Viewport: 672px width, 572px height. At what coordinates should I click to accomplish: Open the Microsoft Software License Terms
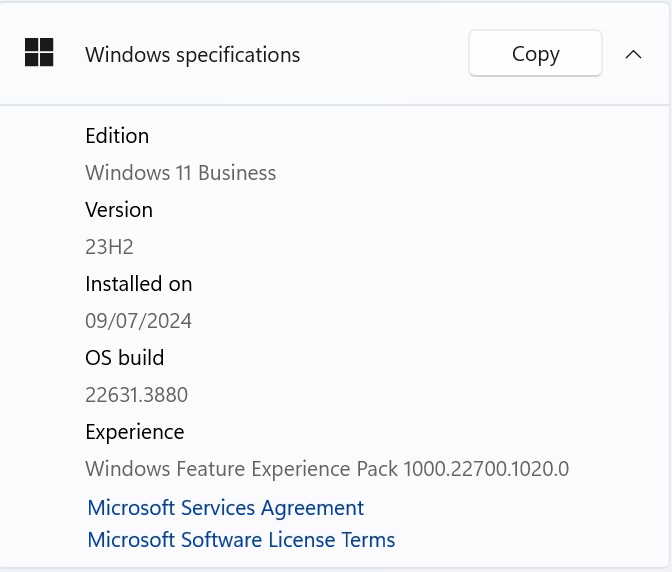point(241,539)
